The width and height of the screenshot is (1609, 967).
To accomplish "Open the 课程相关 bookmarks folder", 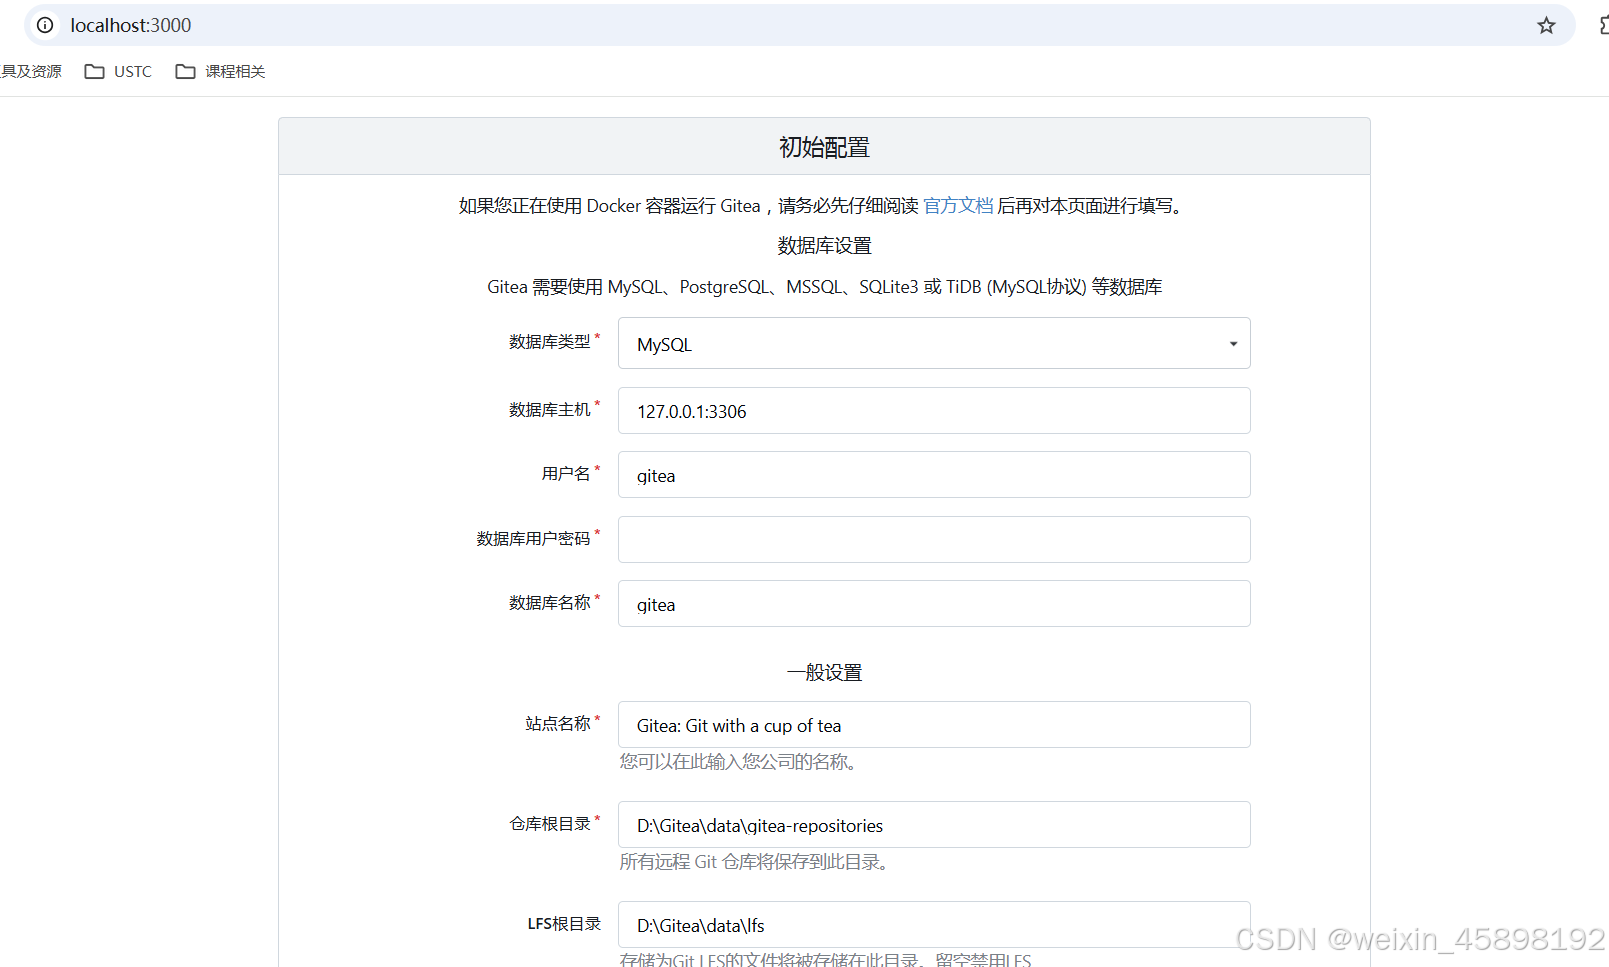I will click(x=220, y=71).
